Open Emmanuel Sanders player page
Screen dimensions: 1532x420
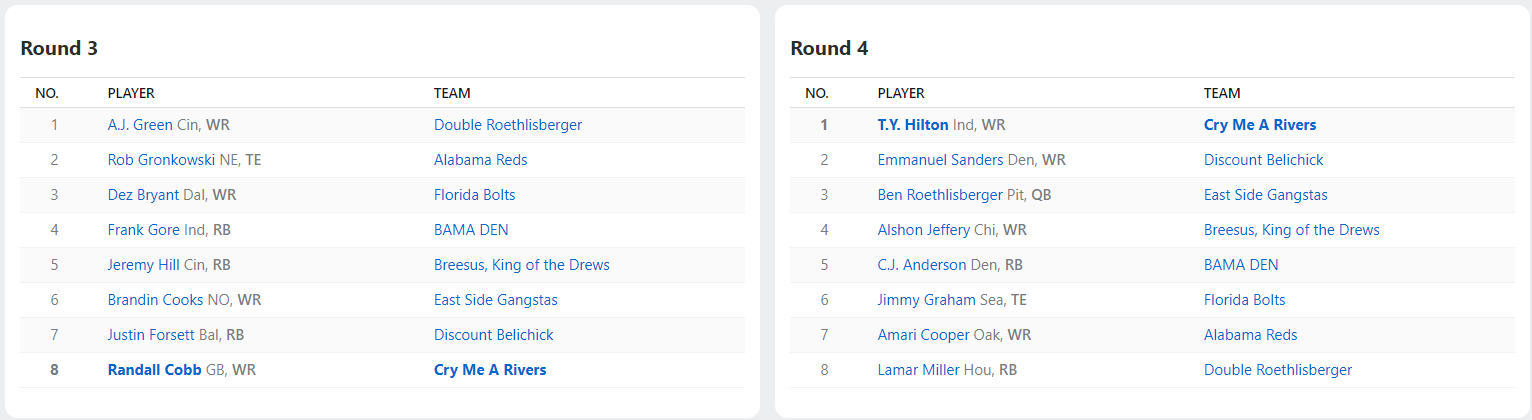940,160
